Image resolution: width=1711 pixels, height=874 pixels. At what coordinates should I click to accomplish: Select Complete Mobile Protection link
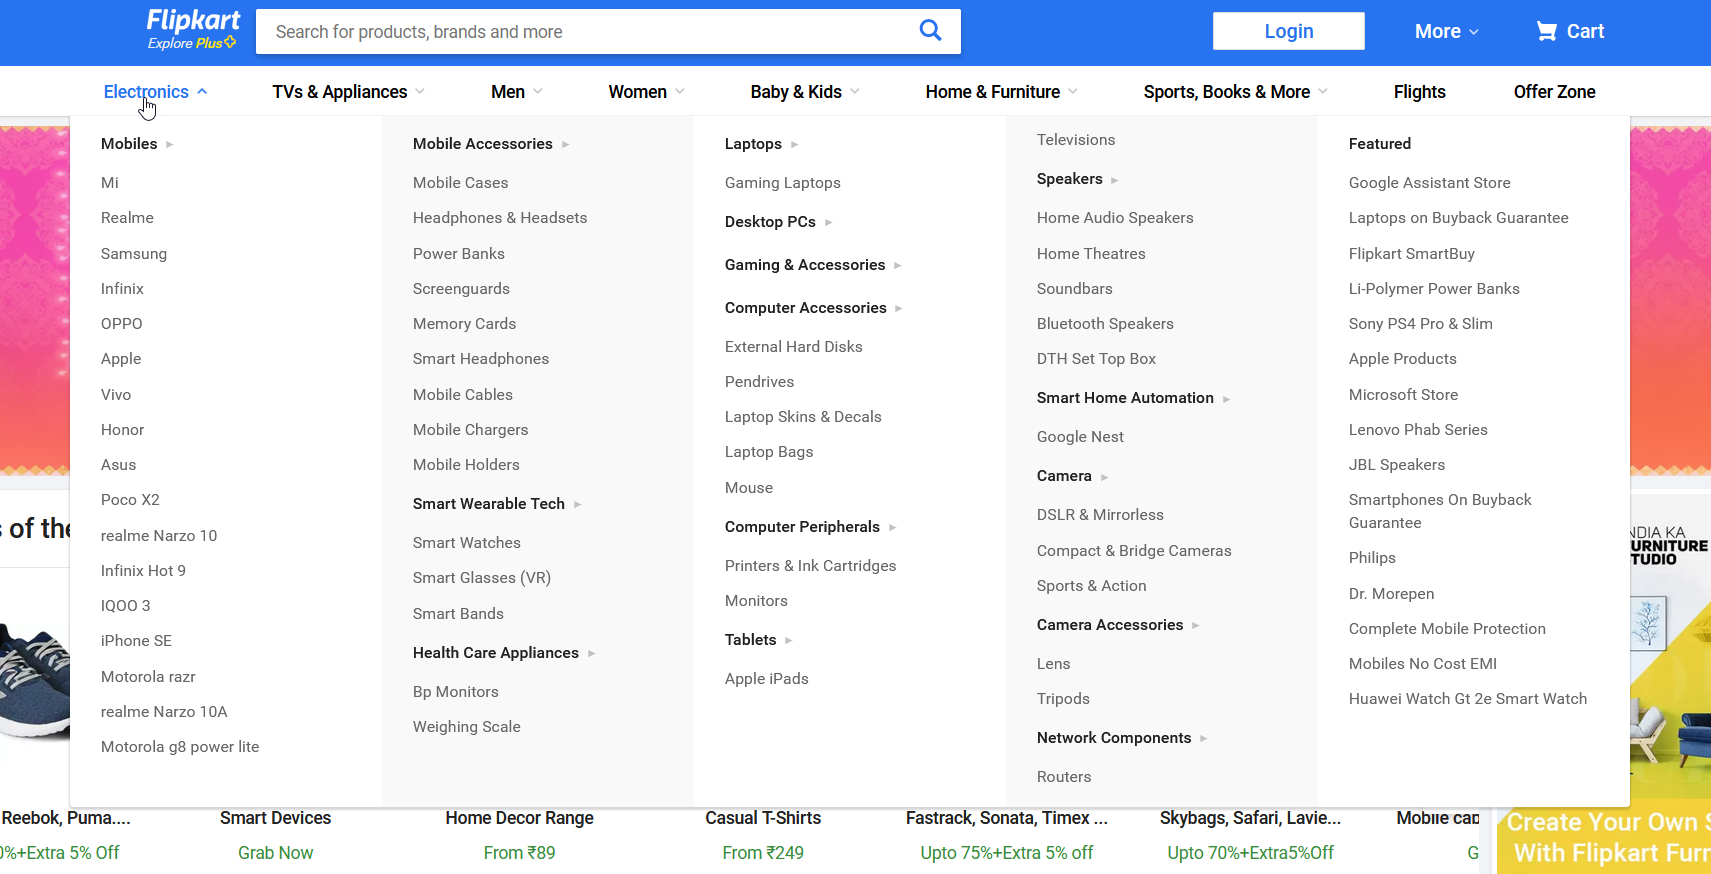(1447, 629)
